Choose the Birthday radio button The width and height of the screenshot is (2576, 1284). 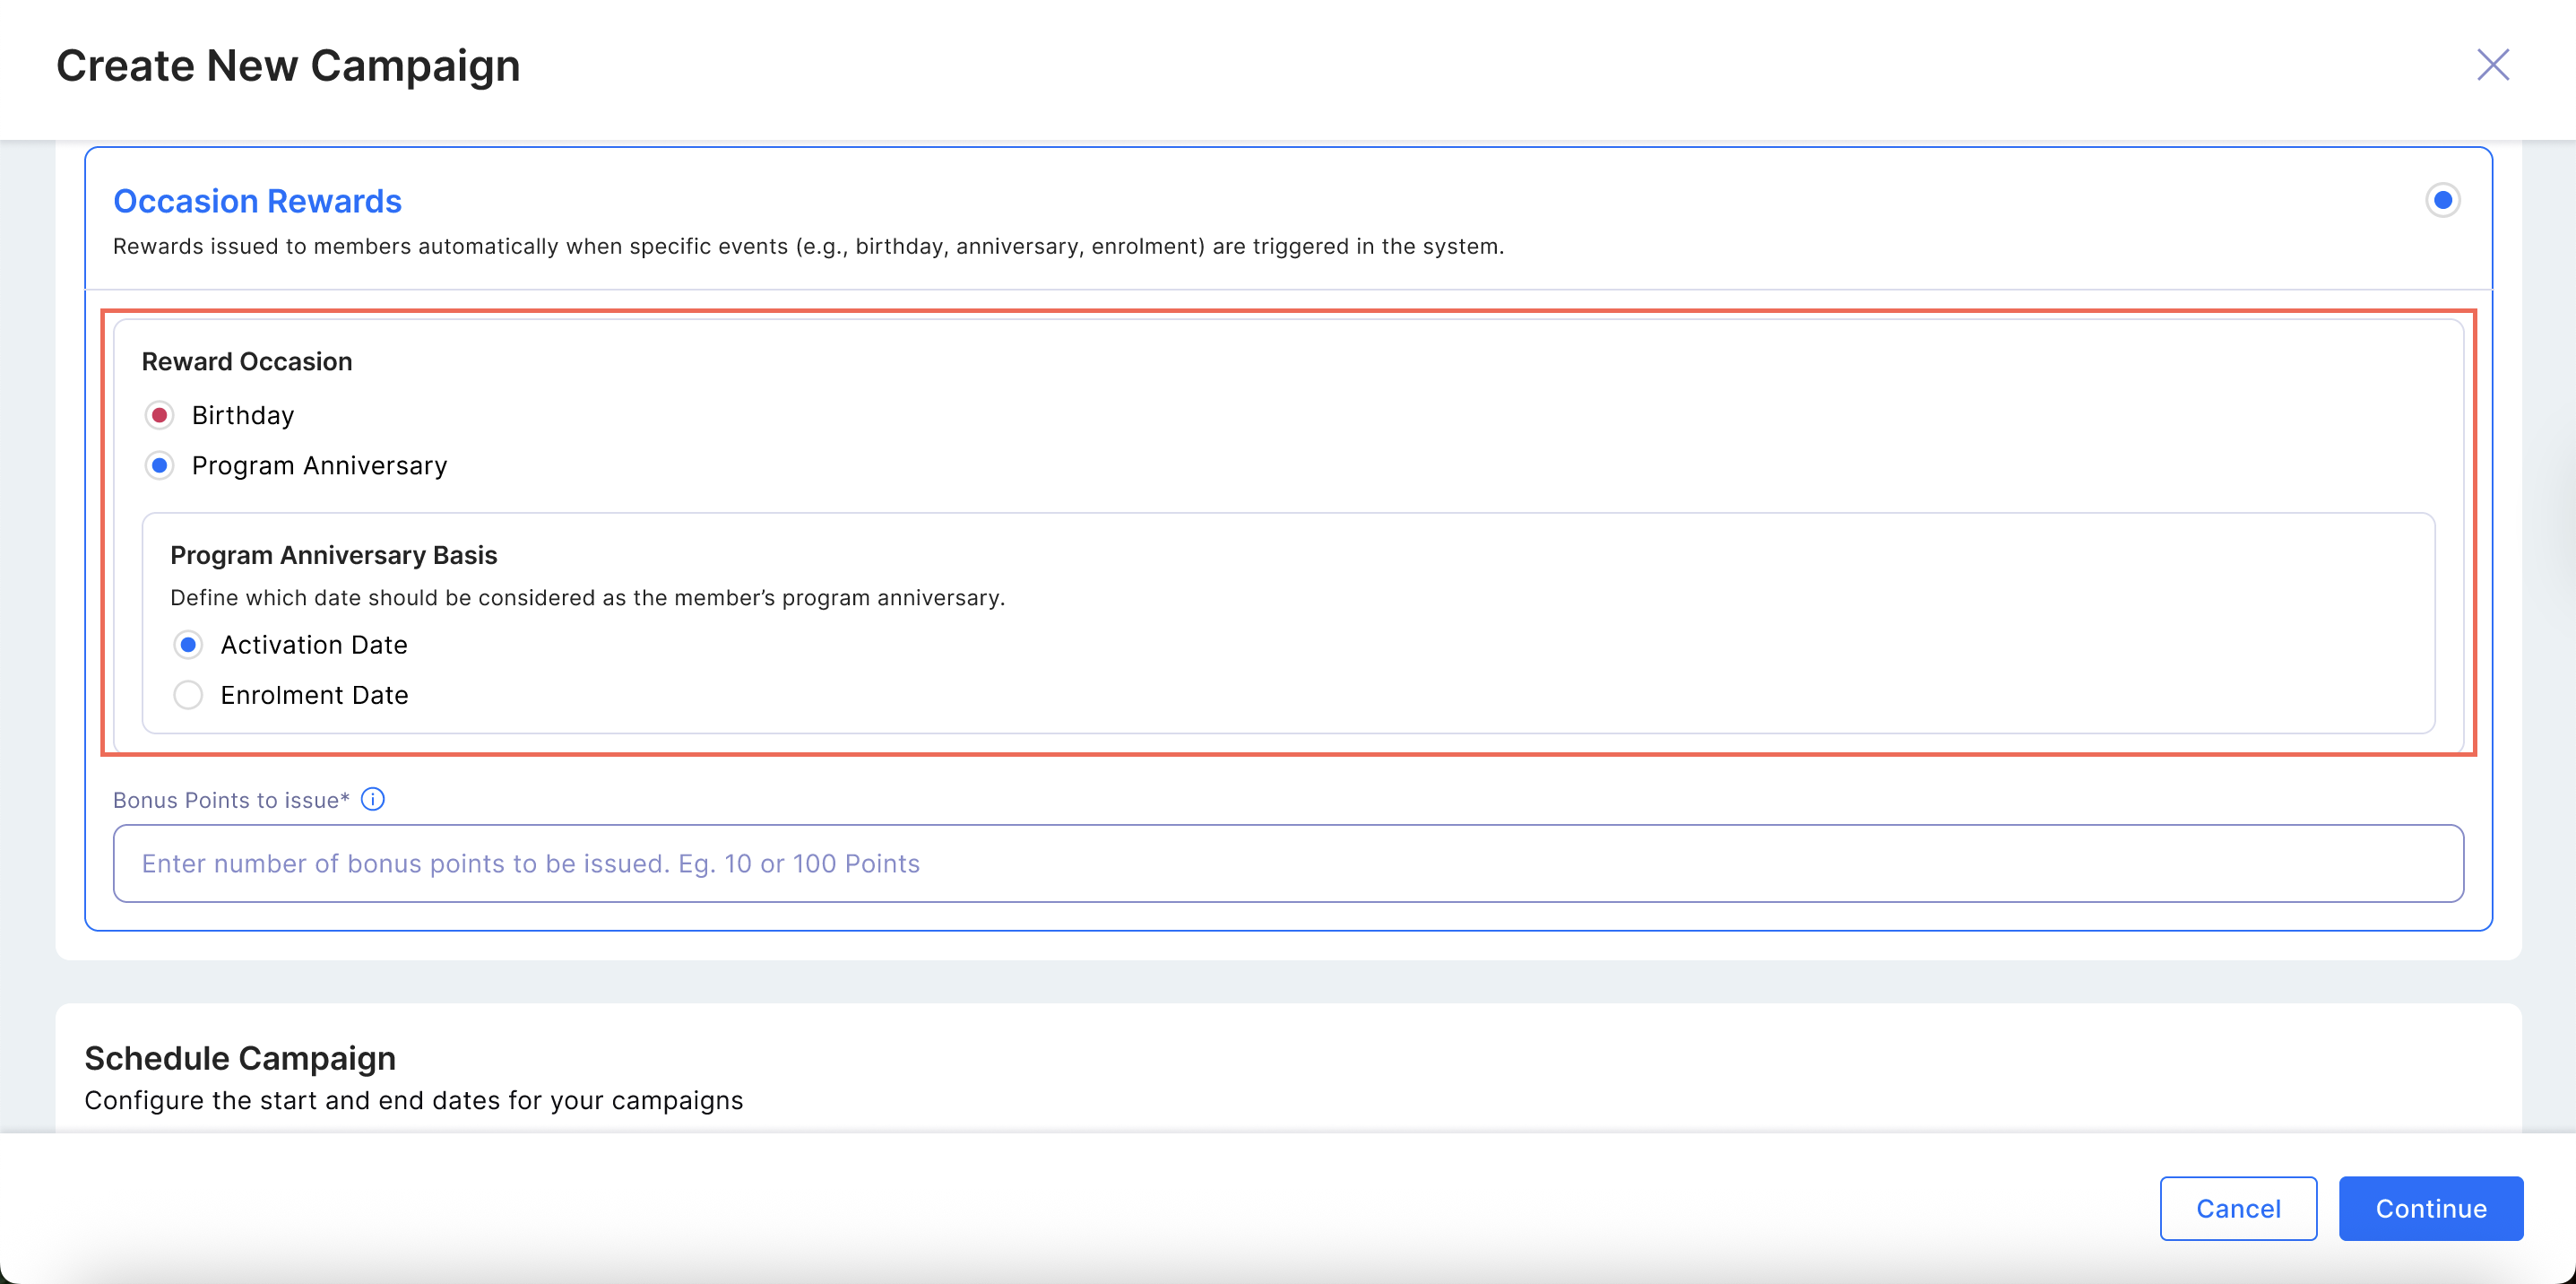[159, 415]
